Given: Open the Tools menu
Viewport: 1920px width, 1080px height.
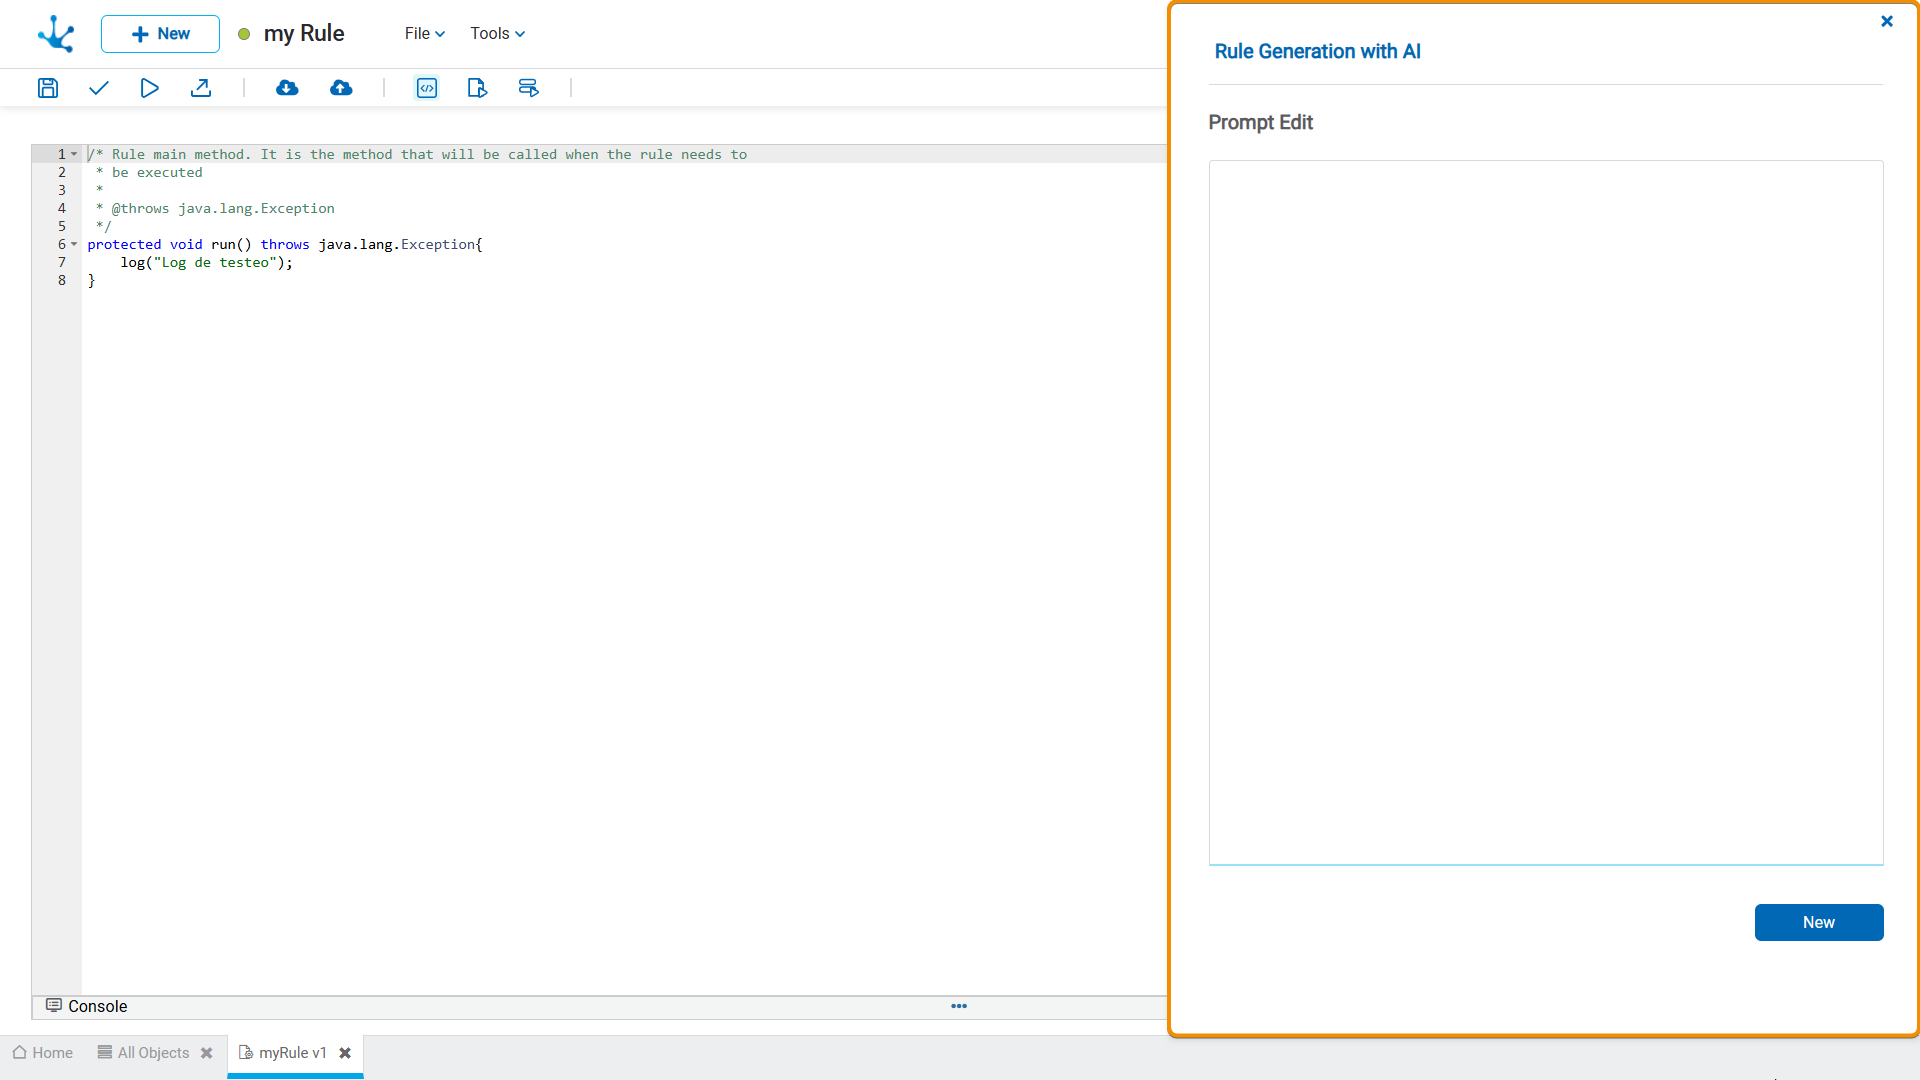Looking at the screenshot, I should [496, 33].
